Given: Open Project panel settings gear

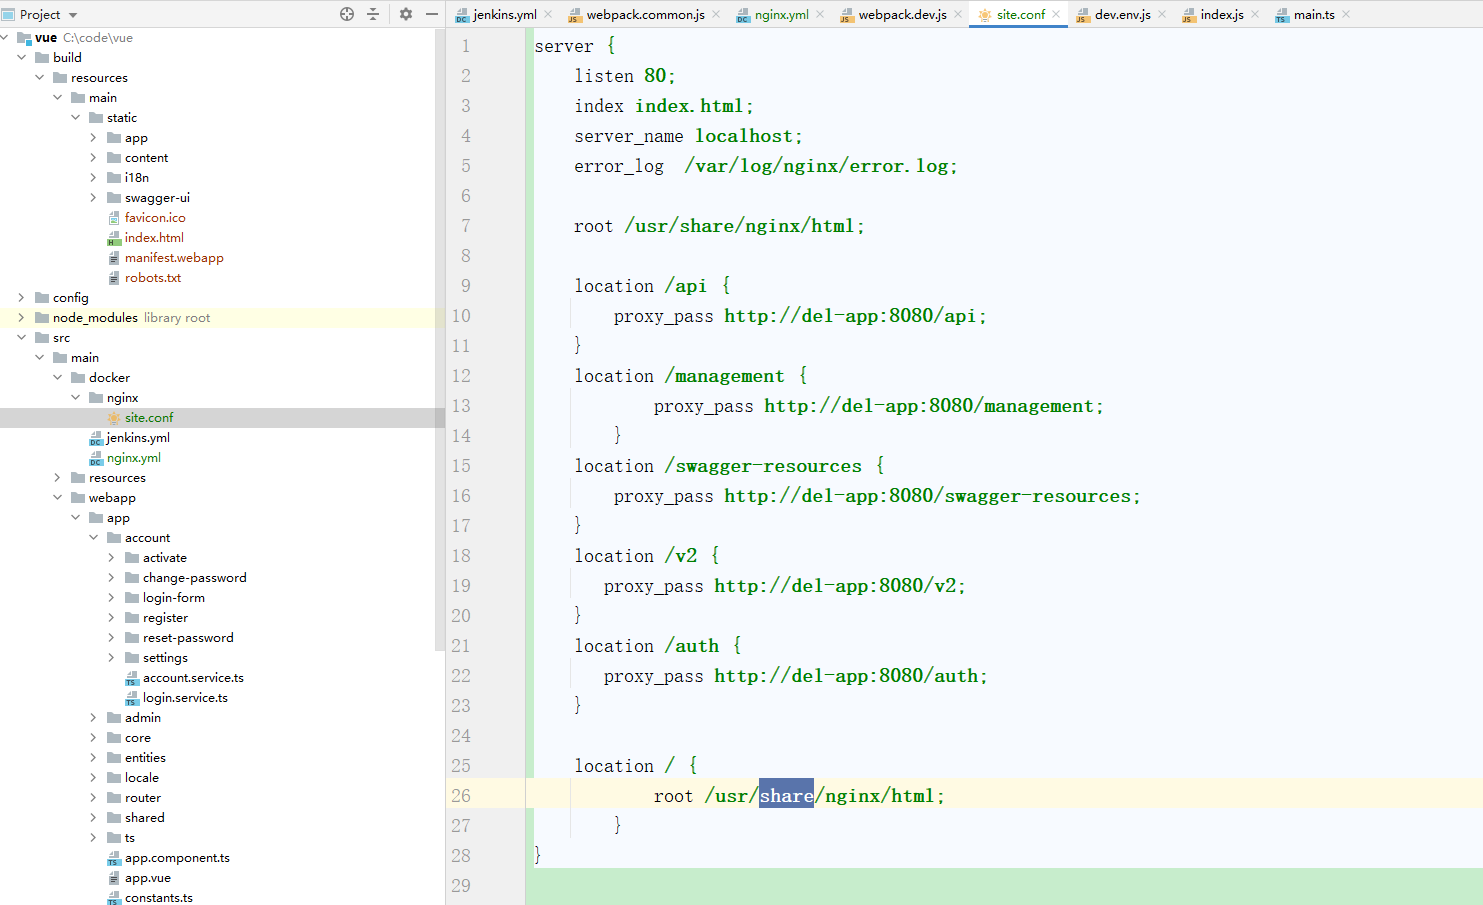Looking at the screenshot, I should pyautogui.click(x=406, y=14).
